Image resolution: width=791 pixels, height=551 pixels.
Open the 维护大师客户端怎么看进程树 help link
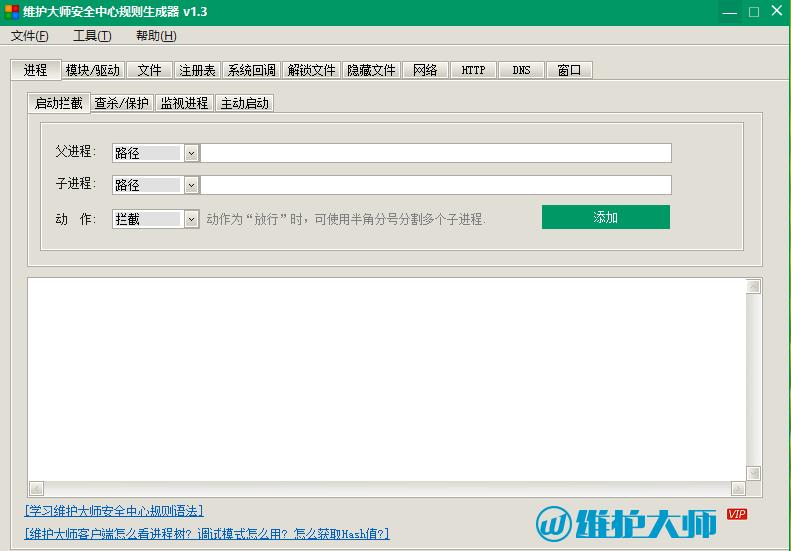pos(207,533)
